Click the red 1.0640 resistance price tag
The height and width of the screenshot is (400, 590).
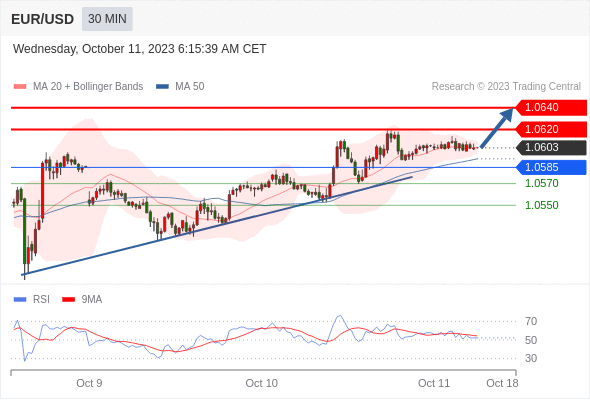tap(551, 107)
